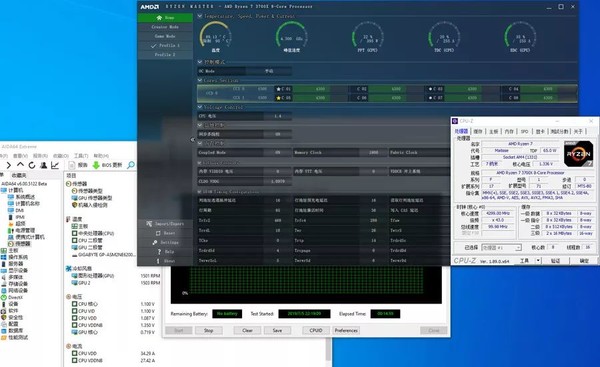600x367 pixels.
Task: Click the AIDA64 graph chart toolbar icon
Action: click(55, 165)
